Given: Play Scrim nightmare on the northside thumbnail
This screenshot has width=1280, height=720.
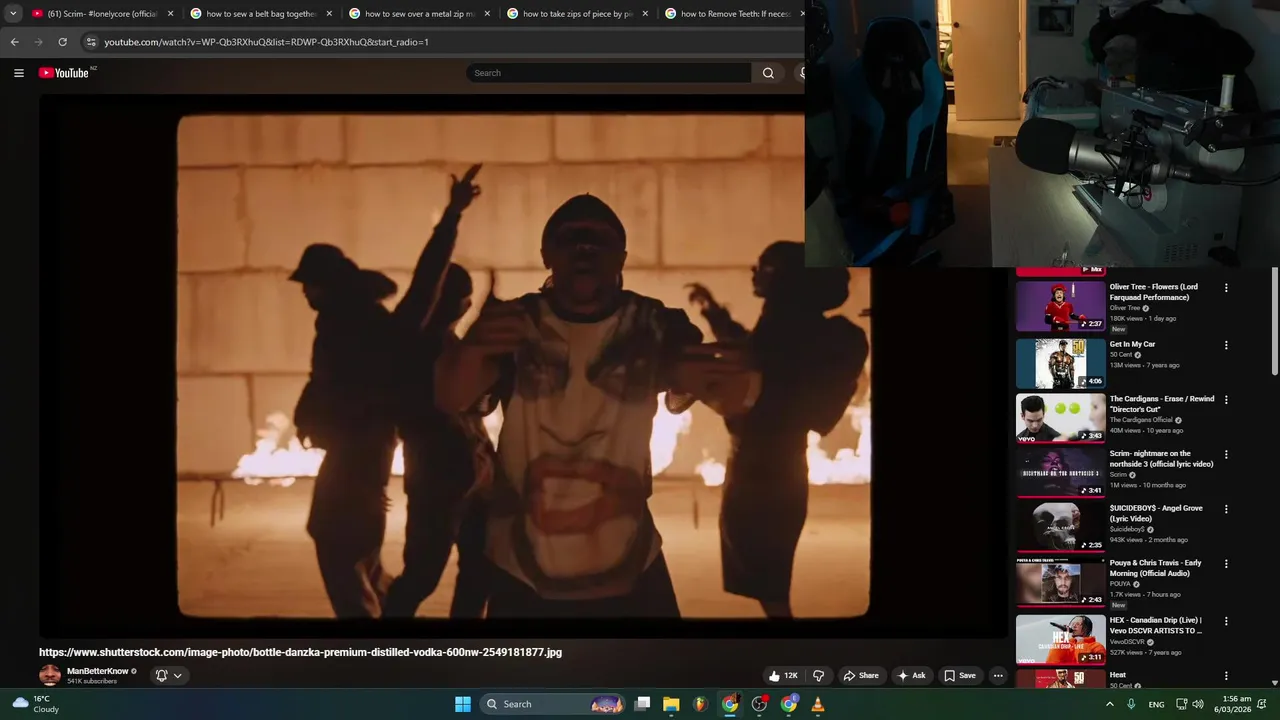Looking at the screenshot, I should (1061, 473).
